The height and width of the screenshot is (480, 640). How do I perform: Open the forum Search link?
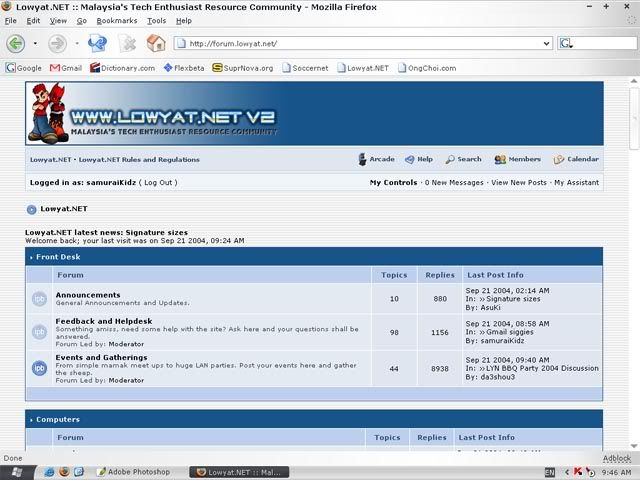click(x=463, y=159)
